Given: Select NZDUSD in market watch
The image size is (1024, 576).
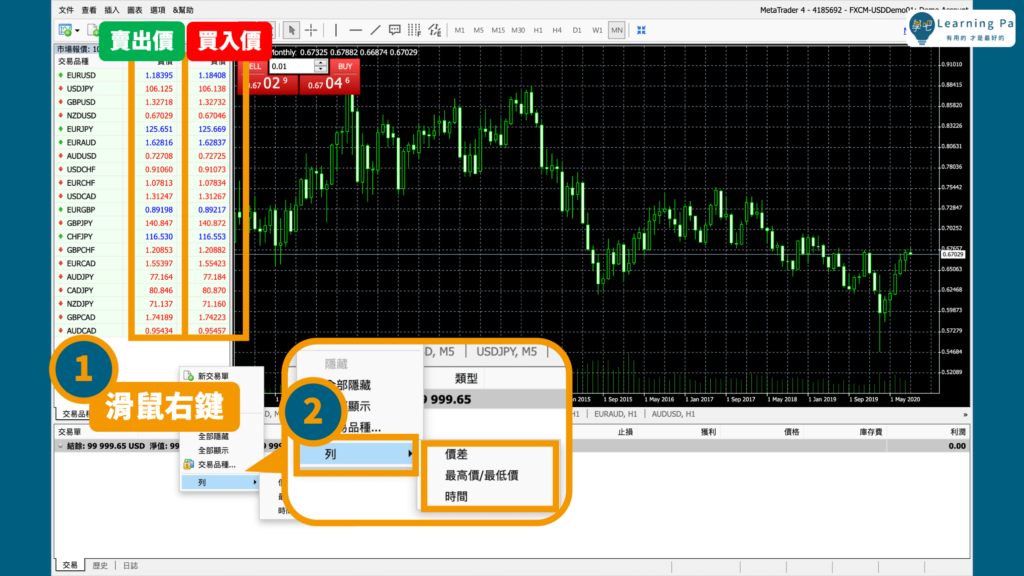Looking at the screenshot, I should [81, 116].
